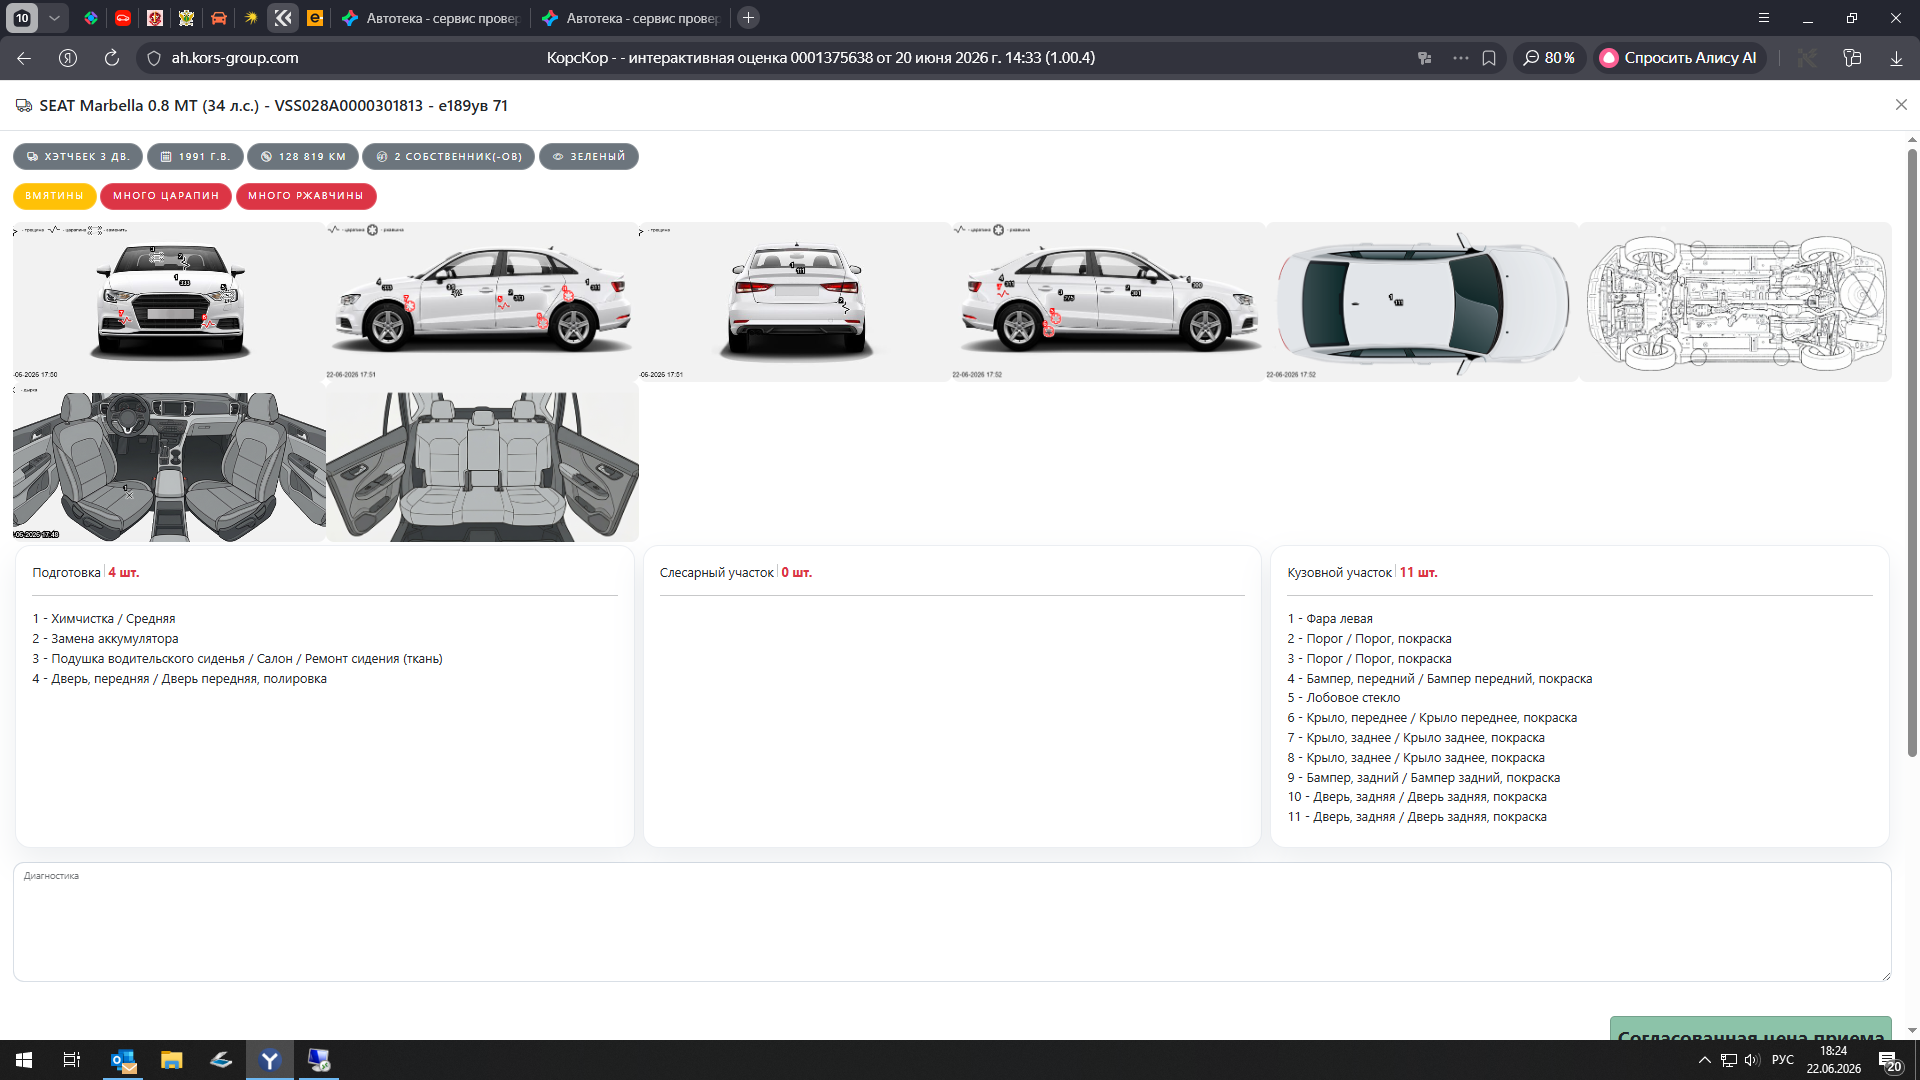This screenshot has height=1080, width=1920.
Task: Open Task View on the taskbar
Action: [x=72, y=1060]
